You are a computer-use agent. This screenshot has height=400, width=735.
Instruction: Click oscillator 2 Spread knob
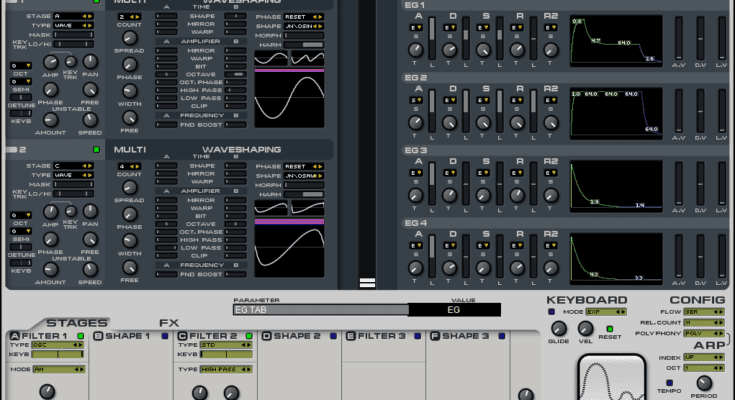point(129,200)
